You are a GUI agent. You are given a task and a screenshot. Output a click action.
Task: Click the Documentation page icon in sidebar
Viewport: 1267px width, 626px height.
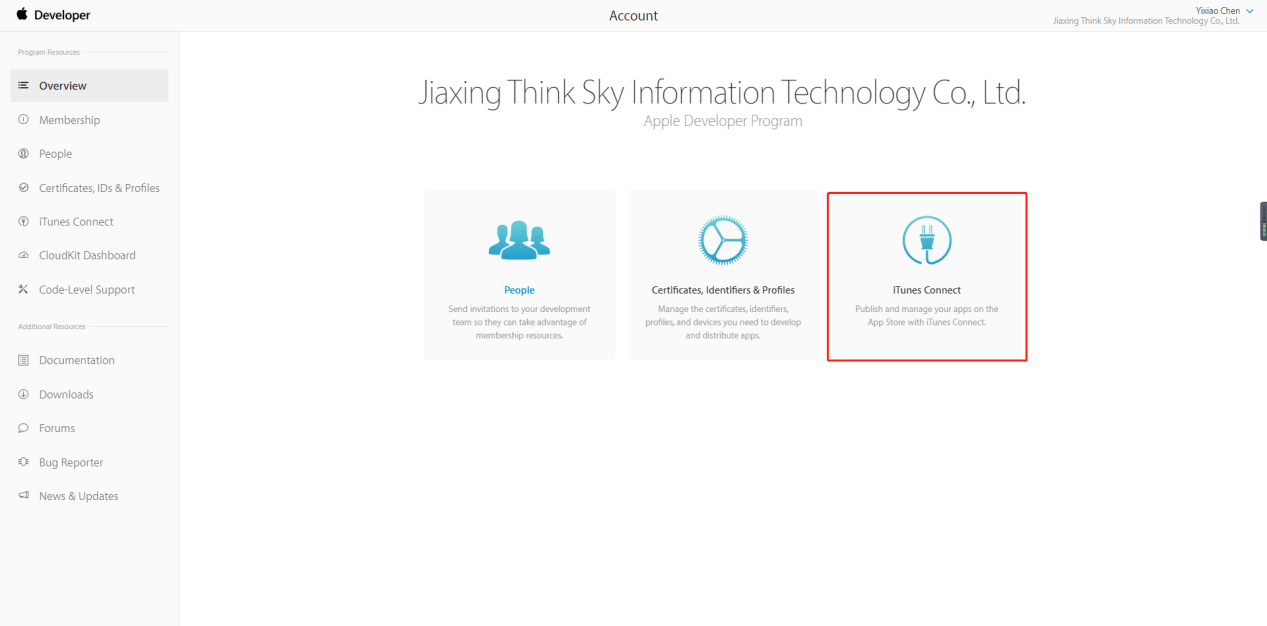point(23,360)
